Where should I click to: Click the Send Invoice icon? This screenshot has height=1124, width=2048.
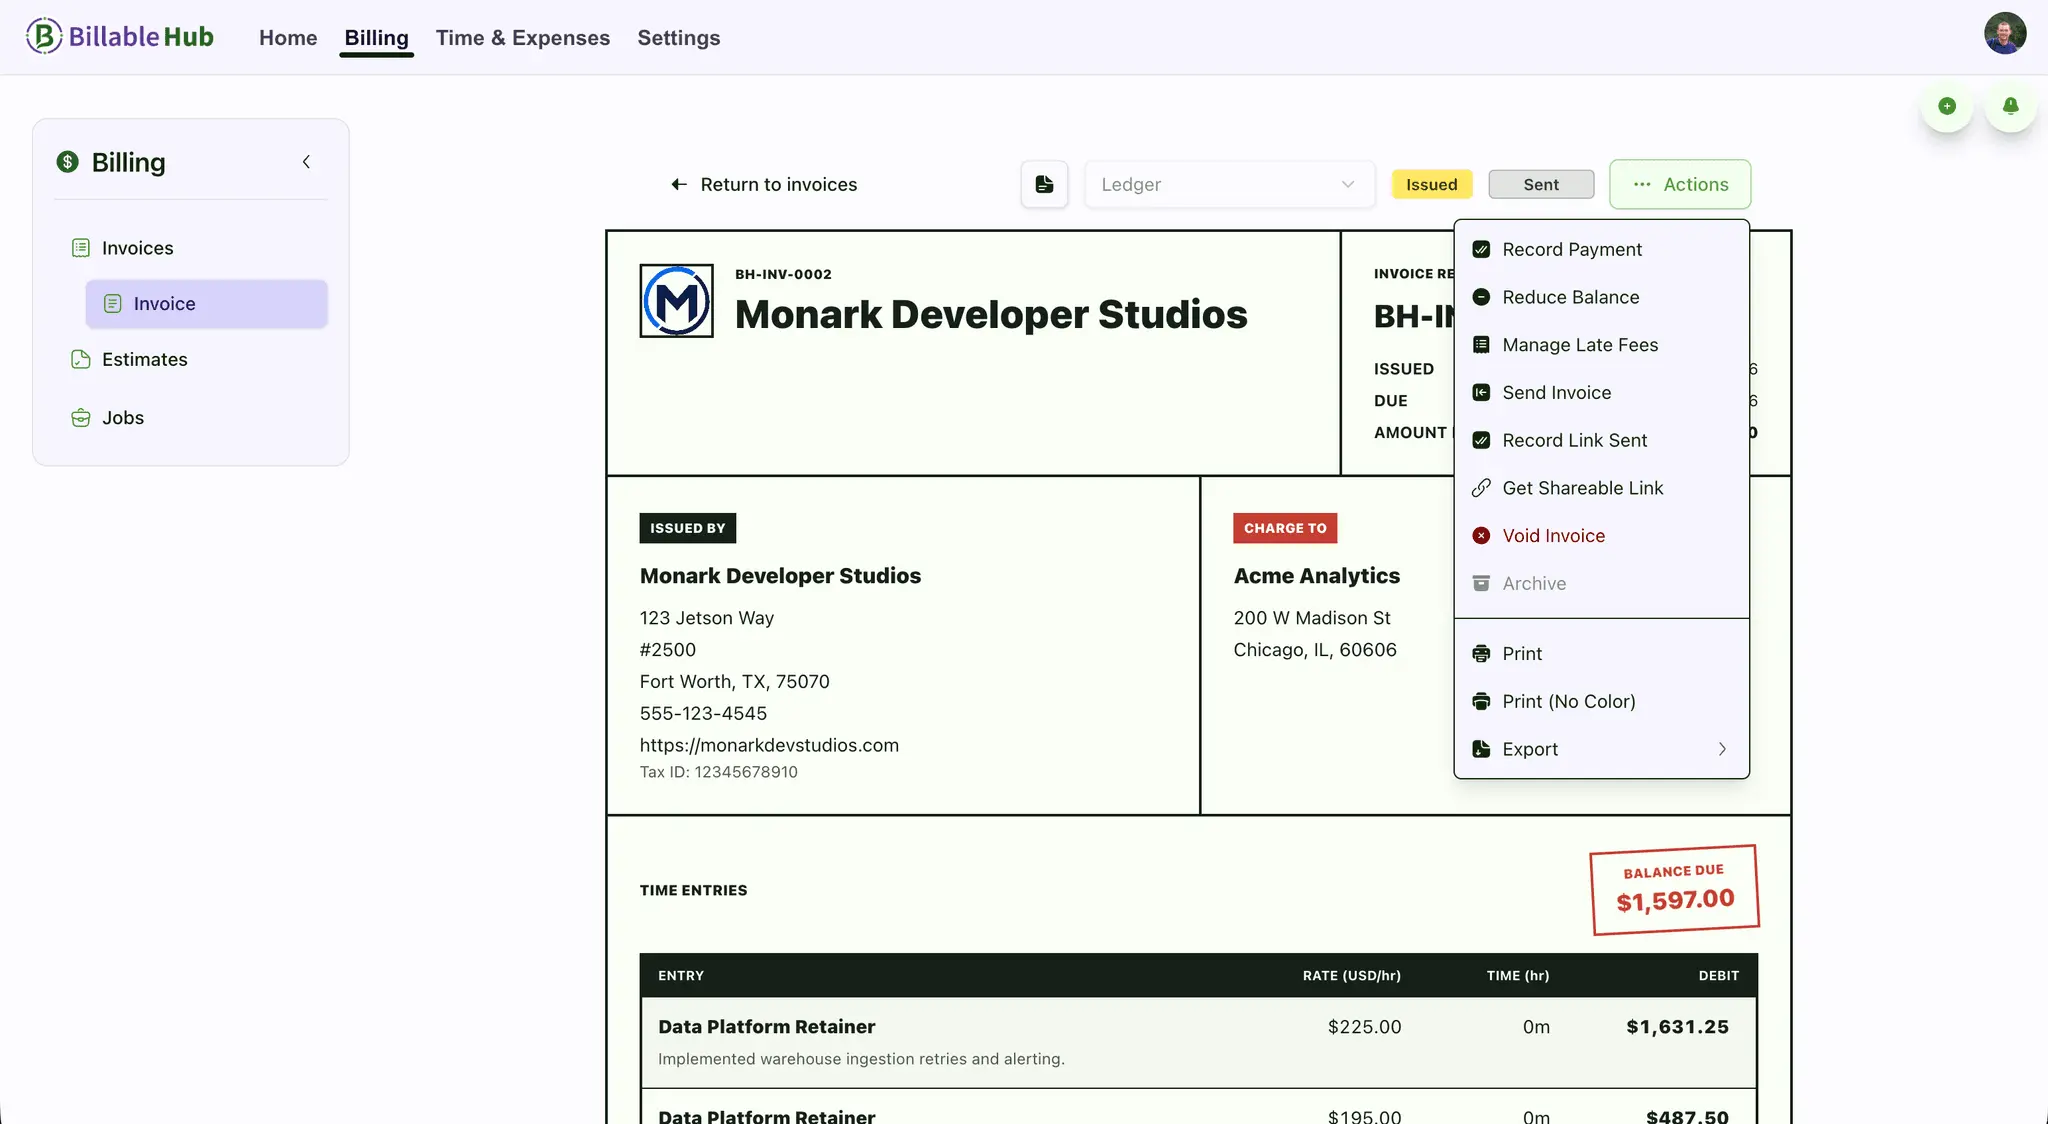point(1481,393)
